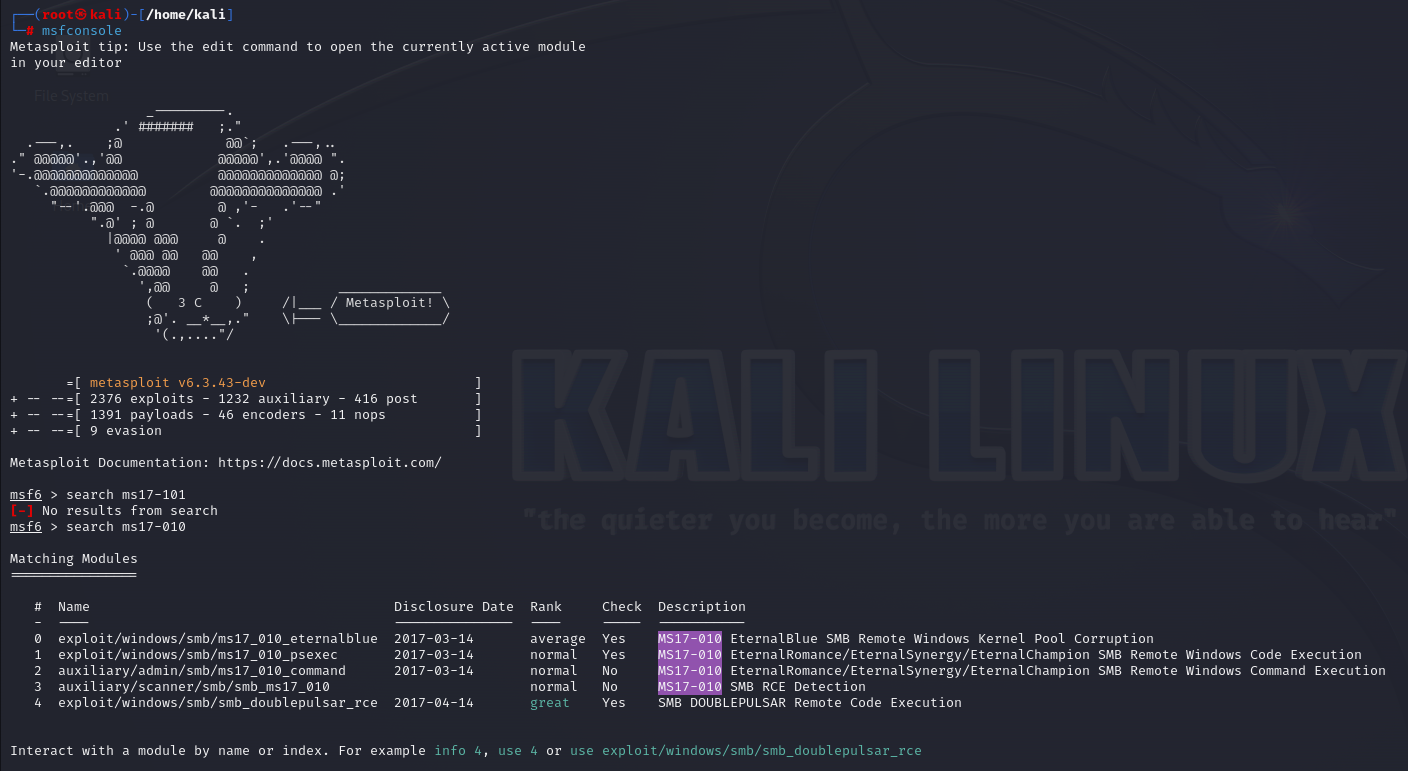1408x771 pixels.
Task: Click module name auxiliary/admin/smb/ms17_010_command
Action: (202, 671)
